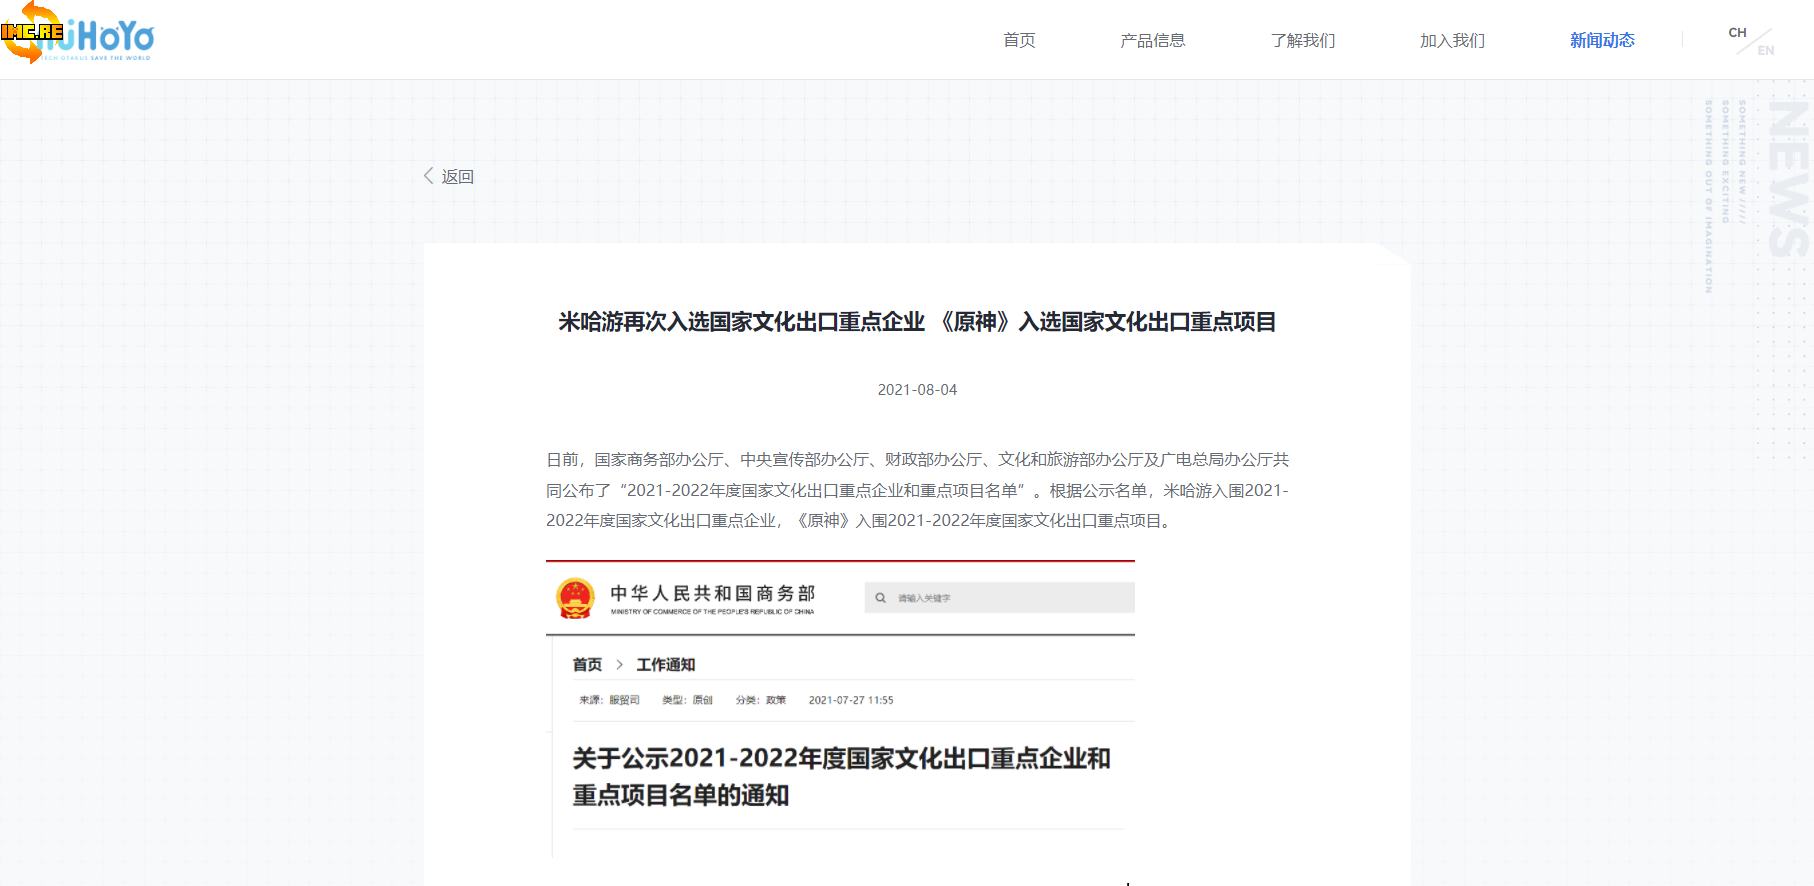Open the 加入我们 navigation item
The image size is (1814, 886).
(1452, 40)
